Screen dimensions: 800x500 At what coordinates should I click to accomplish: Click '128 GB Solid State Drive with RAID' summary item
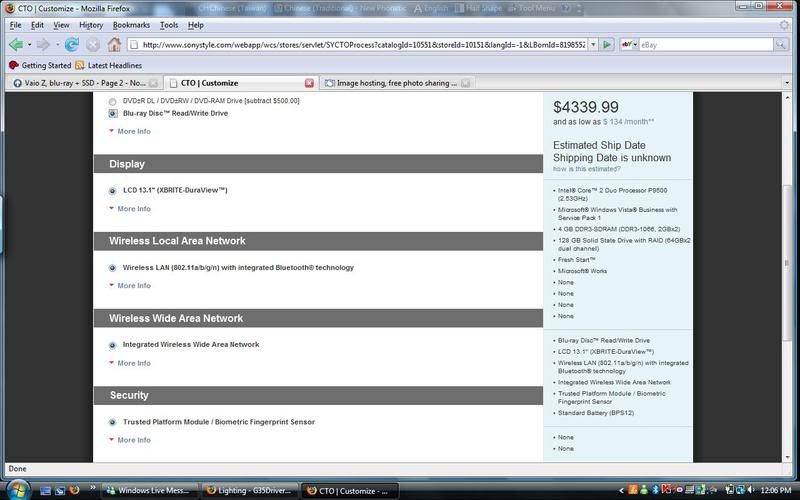[623, 244]
